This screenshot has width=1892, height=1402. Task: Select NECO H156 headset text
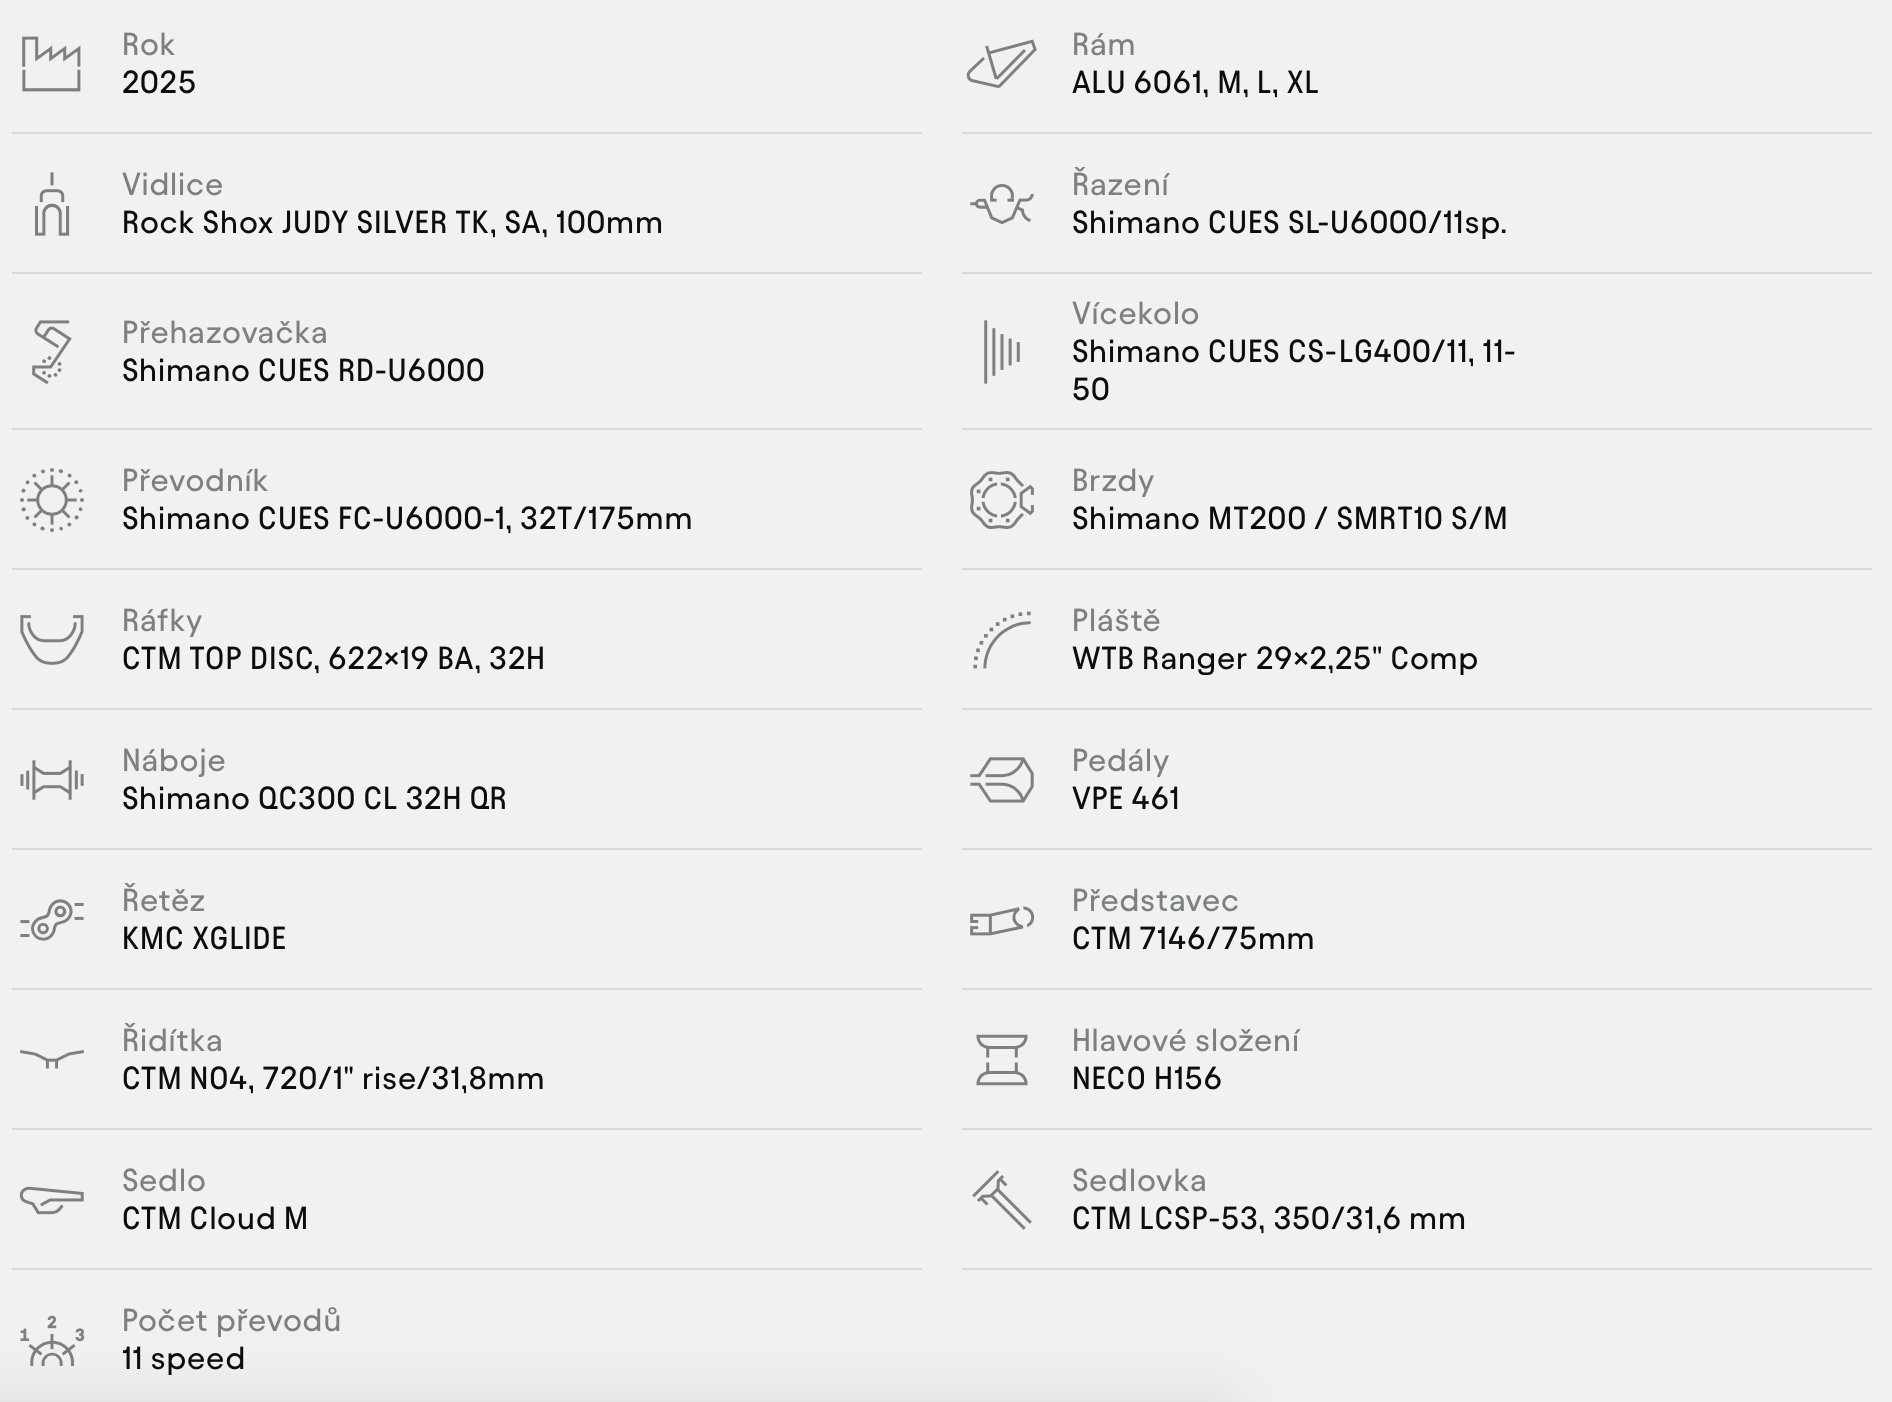1146,1078
